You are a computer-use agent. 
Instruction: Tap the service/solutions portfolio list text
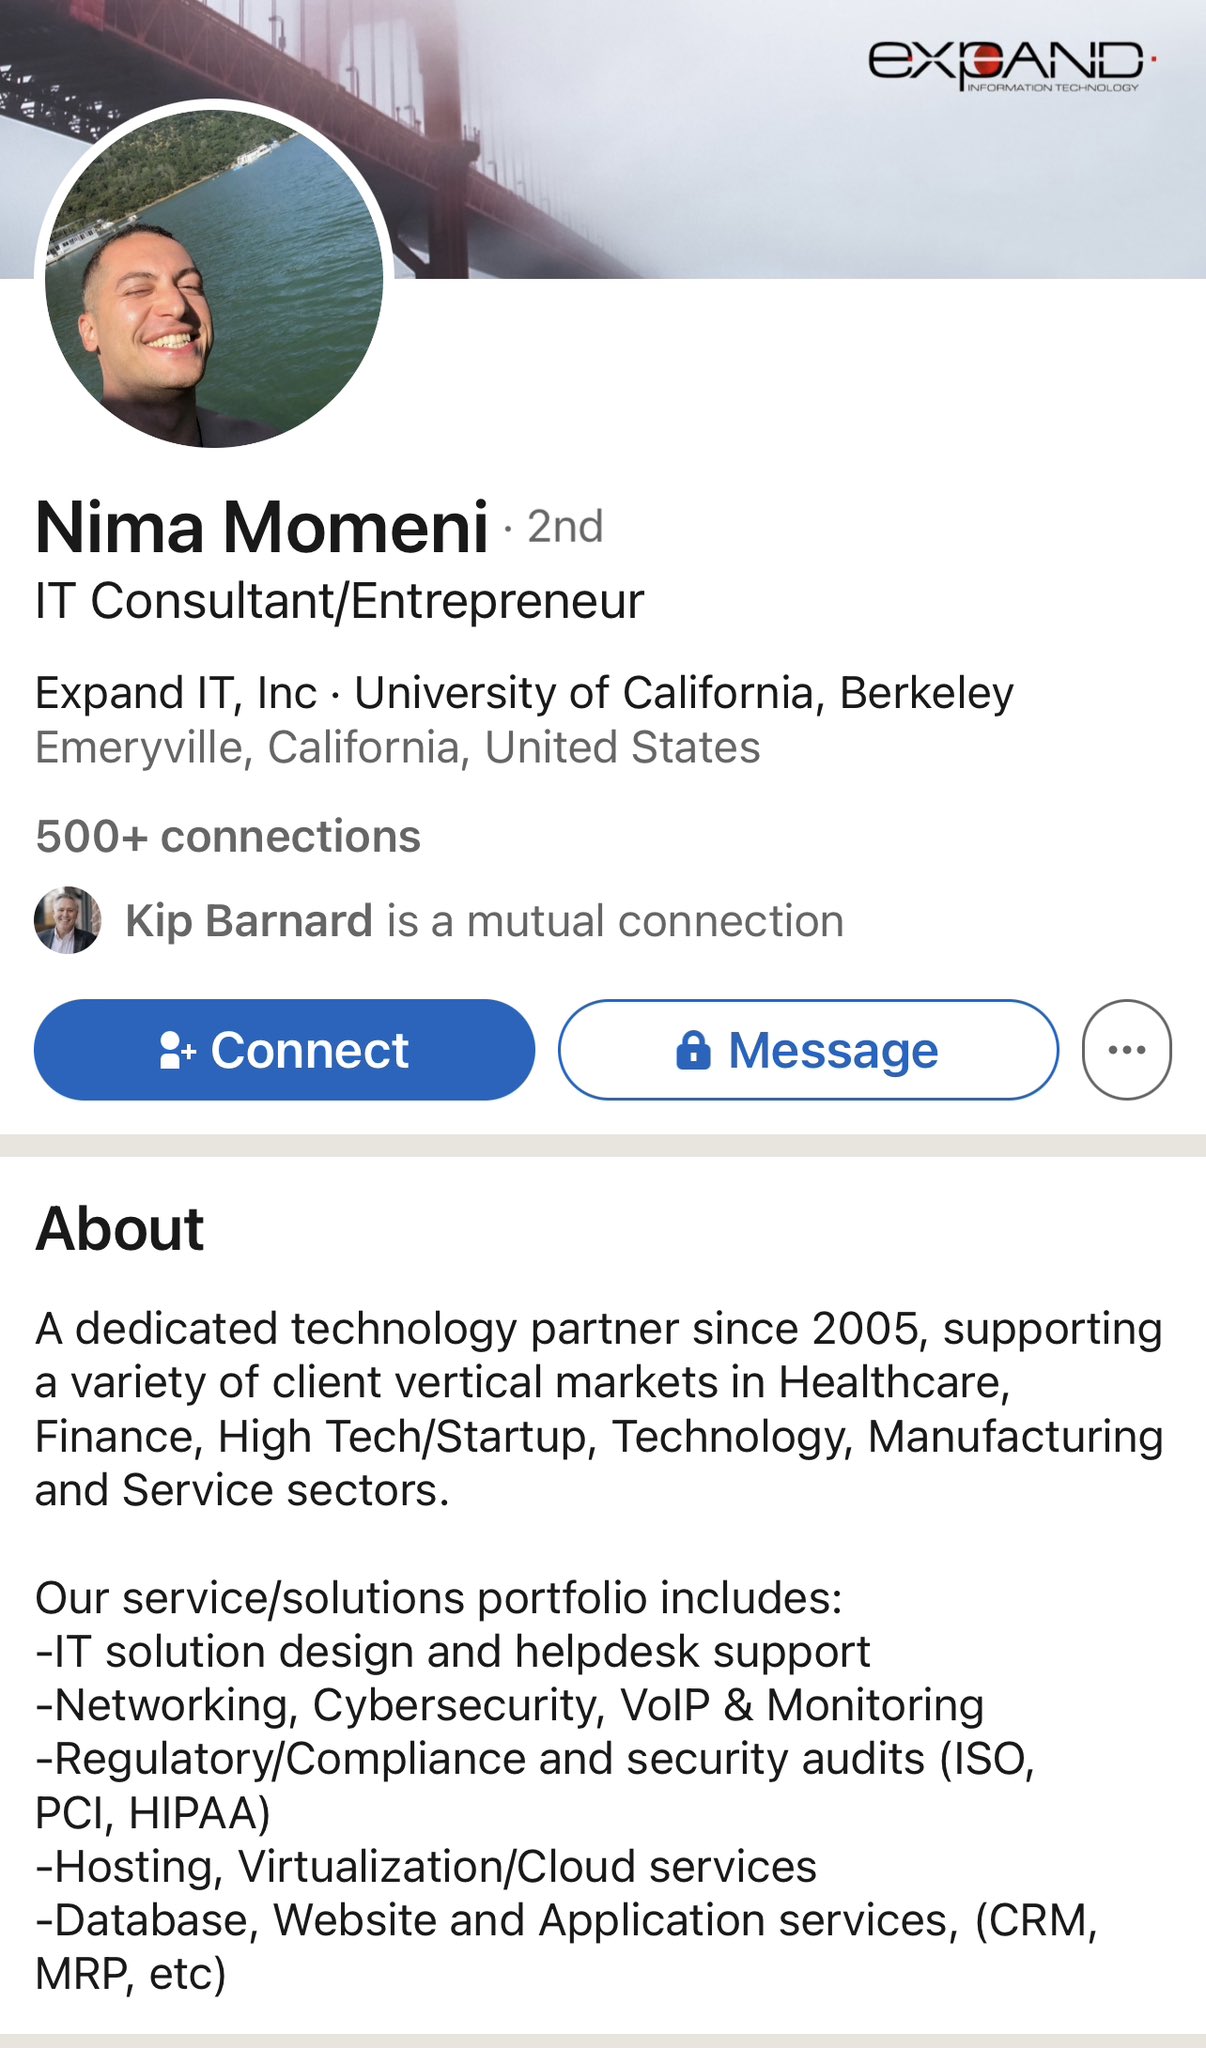pyautogui.click(x=567, y=1786)
